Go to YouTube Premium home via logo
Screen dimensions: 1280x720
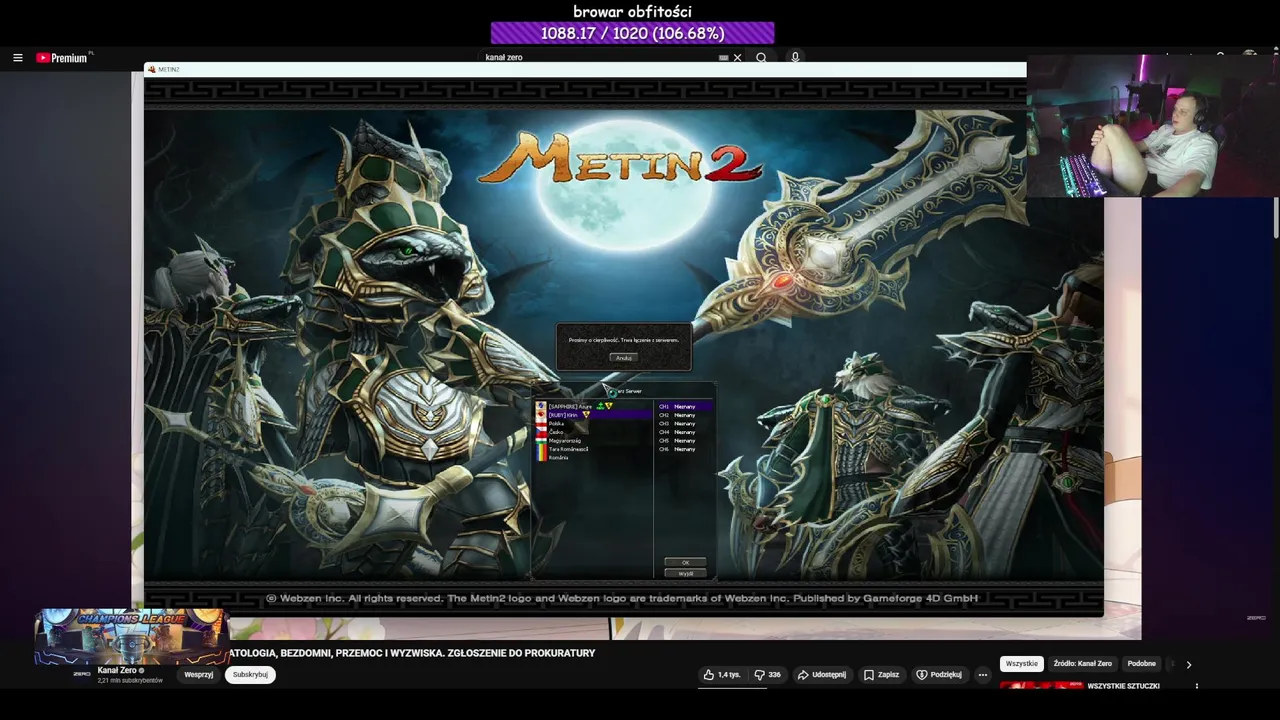62,58
